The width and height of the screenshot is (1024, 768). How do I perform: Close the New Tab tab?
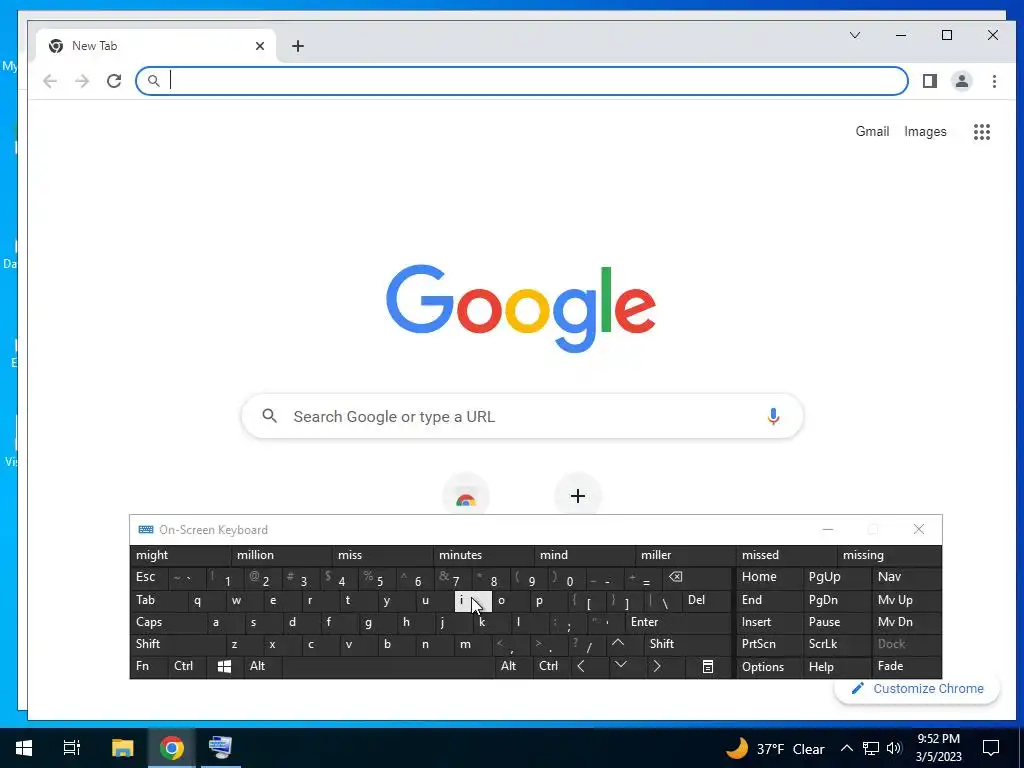point(260,46)
